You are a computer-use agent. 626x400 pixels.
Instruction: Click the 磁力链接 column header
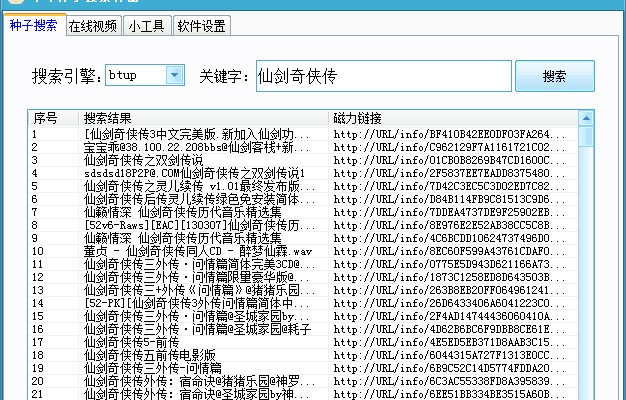coord(450,116)
